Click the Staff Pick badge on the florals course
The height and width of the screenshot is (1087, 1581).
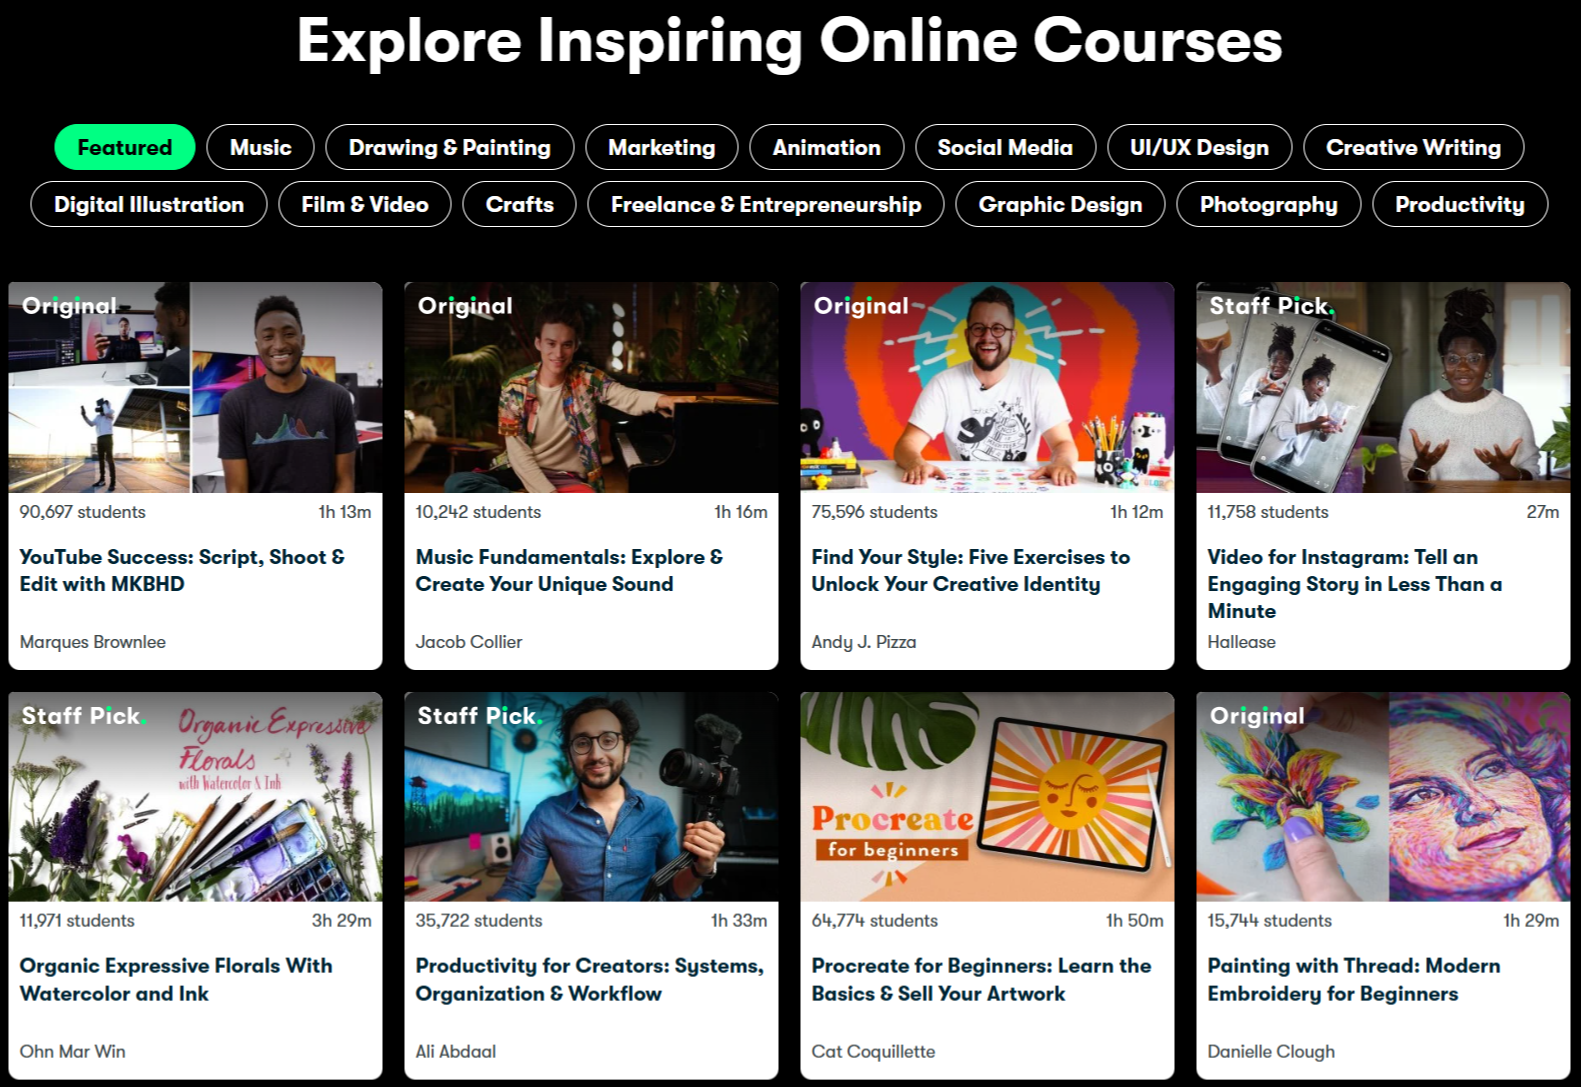pos(84,716)
